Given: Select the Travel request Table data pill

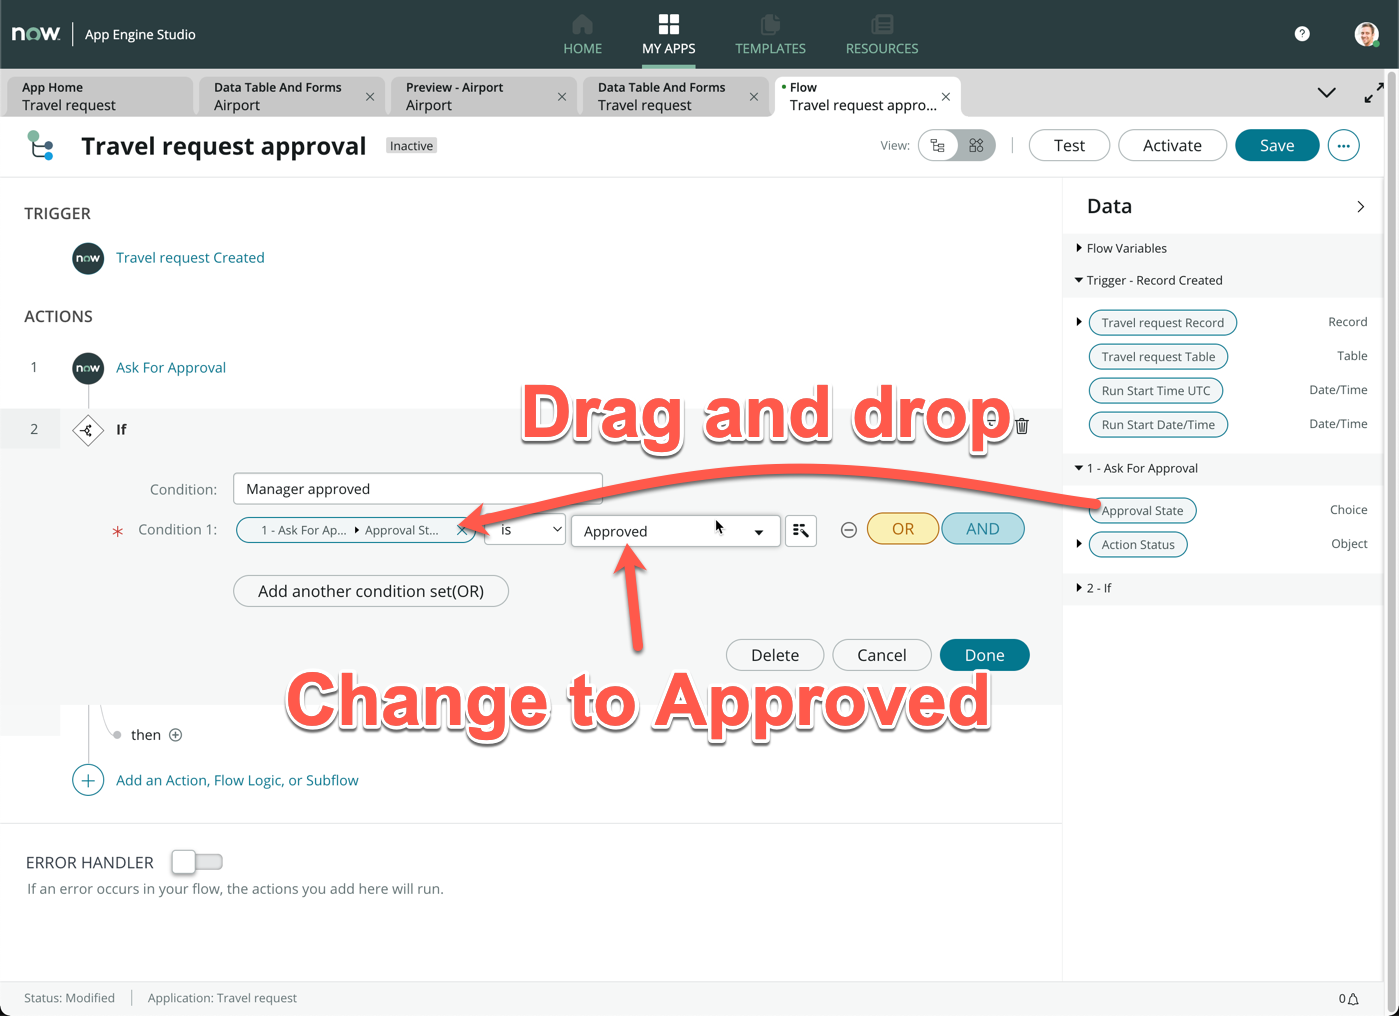Looking at the screenshot, I should [x=1158, y=356].
